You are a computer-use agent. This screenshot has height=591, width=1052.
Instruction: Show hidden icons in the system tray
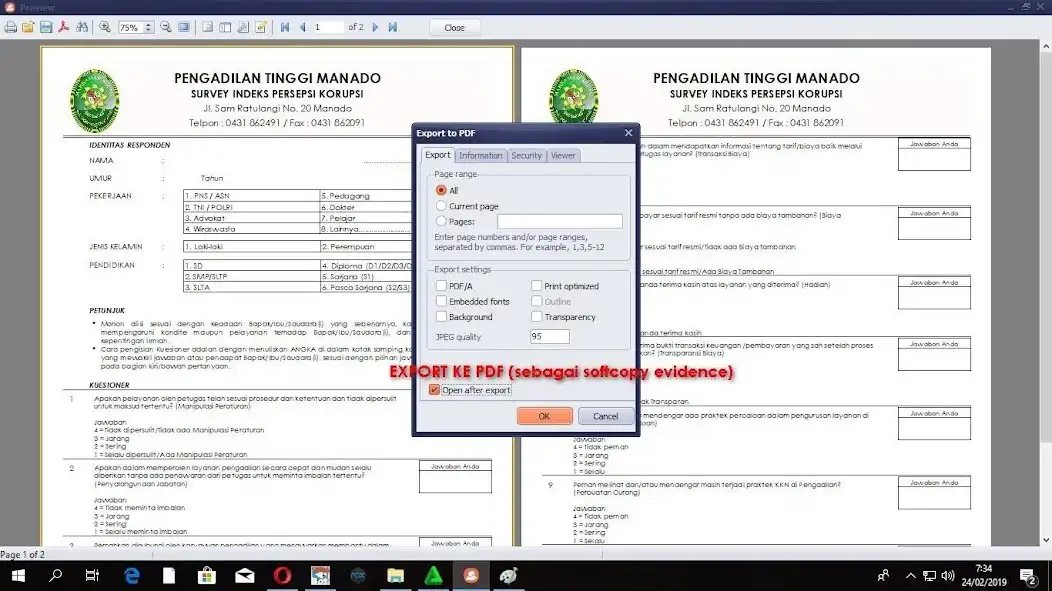tap(911, 575)
